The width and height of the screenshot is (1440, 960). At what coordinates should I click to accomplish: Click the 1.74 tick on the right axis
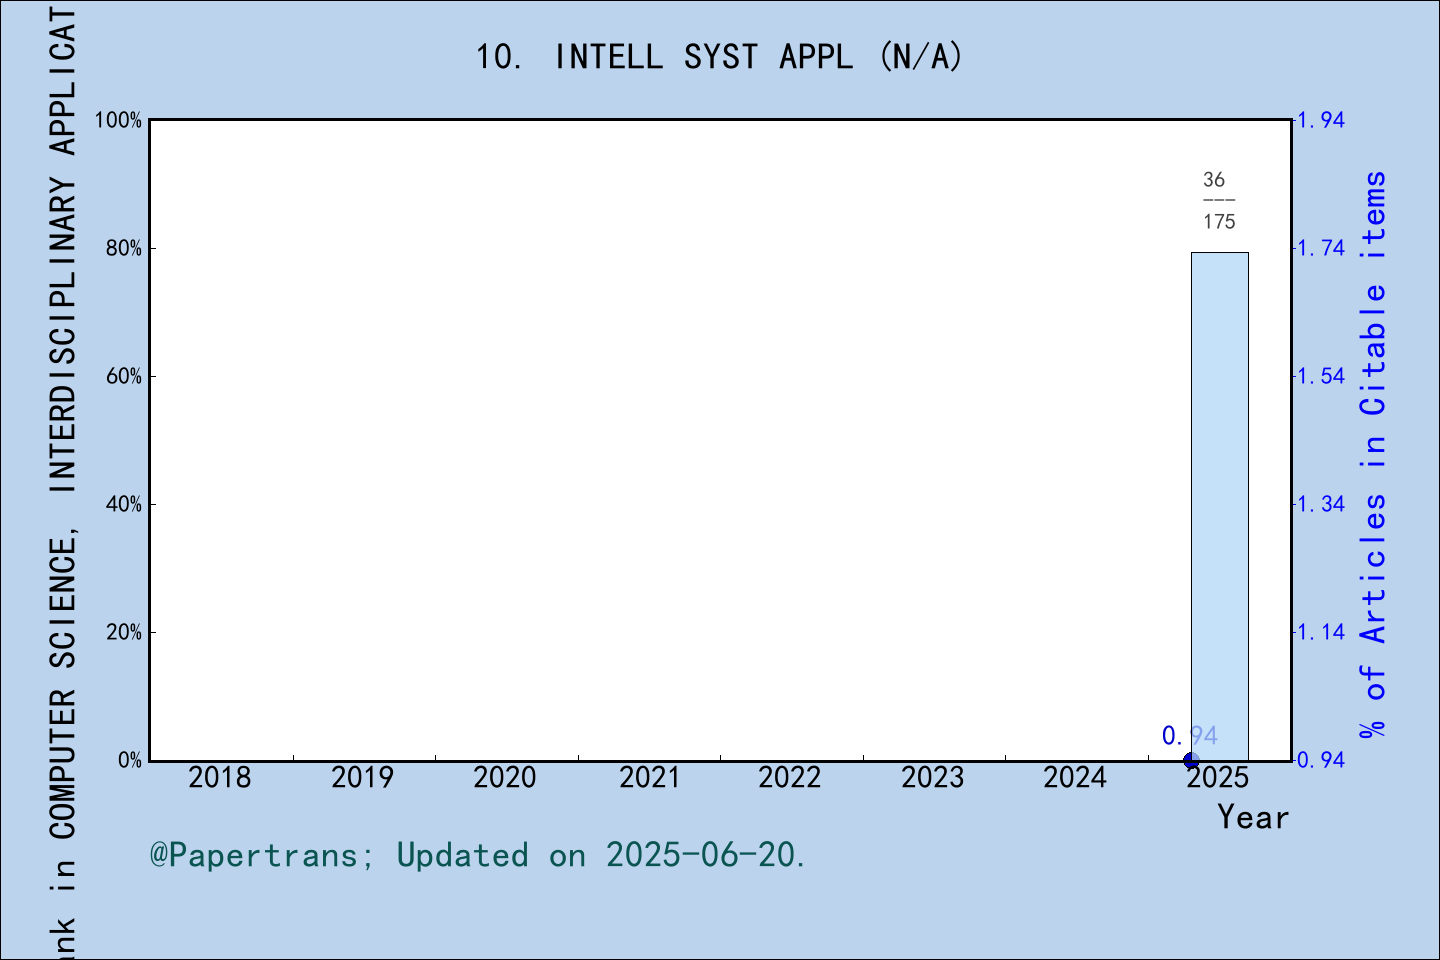coord(1321,248)
